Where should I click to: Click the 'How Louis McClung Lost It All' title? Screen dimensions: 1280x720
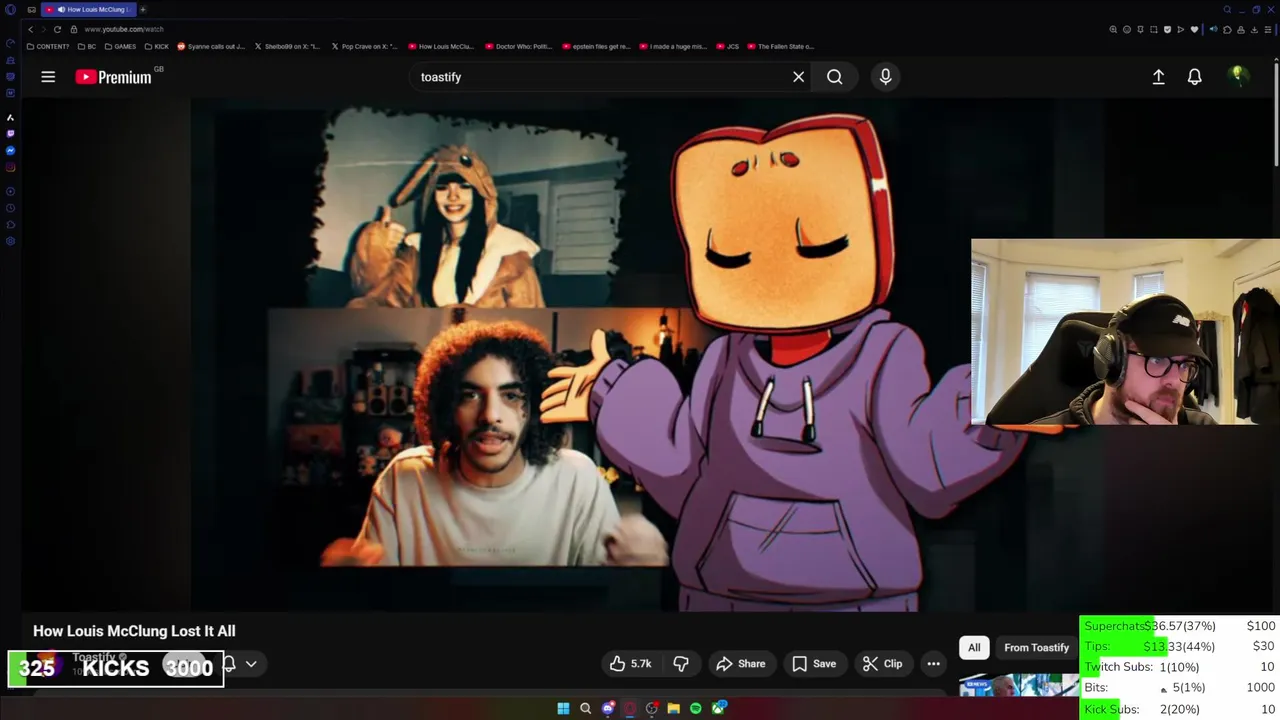[134, 631]
